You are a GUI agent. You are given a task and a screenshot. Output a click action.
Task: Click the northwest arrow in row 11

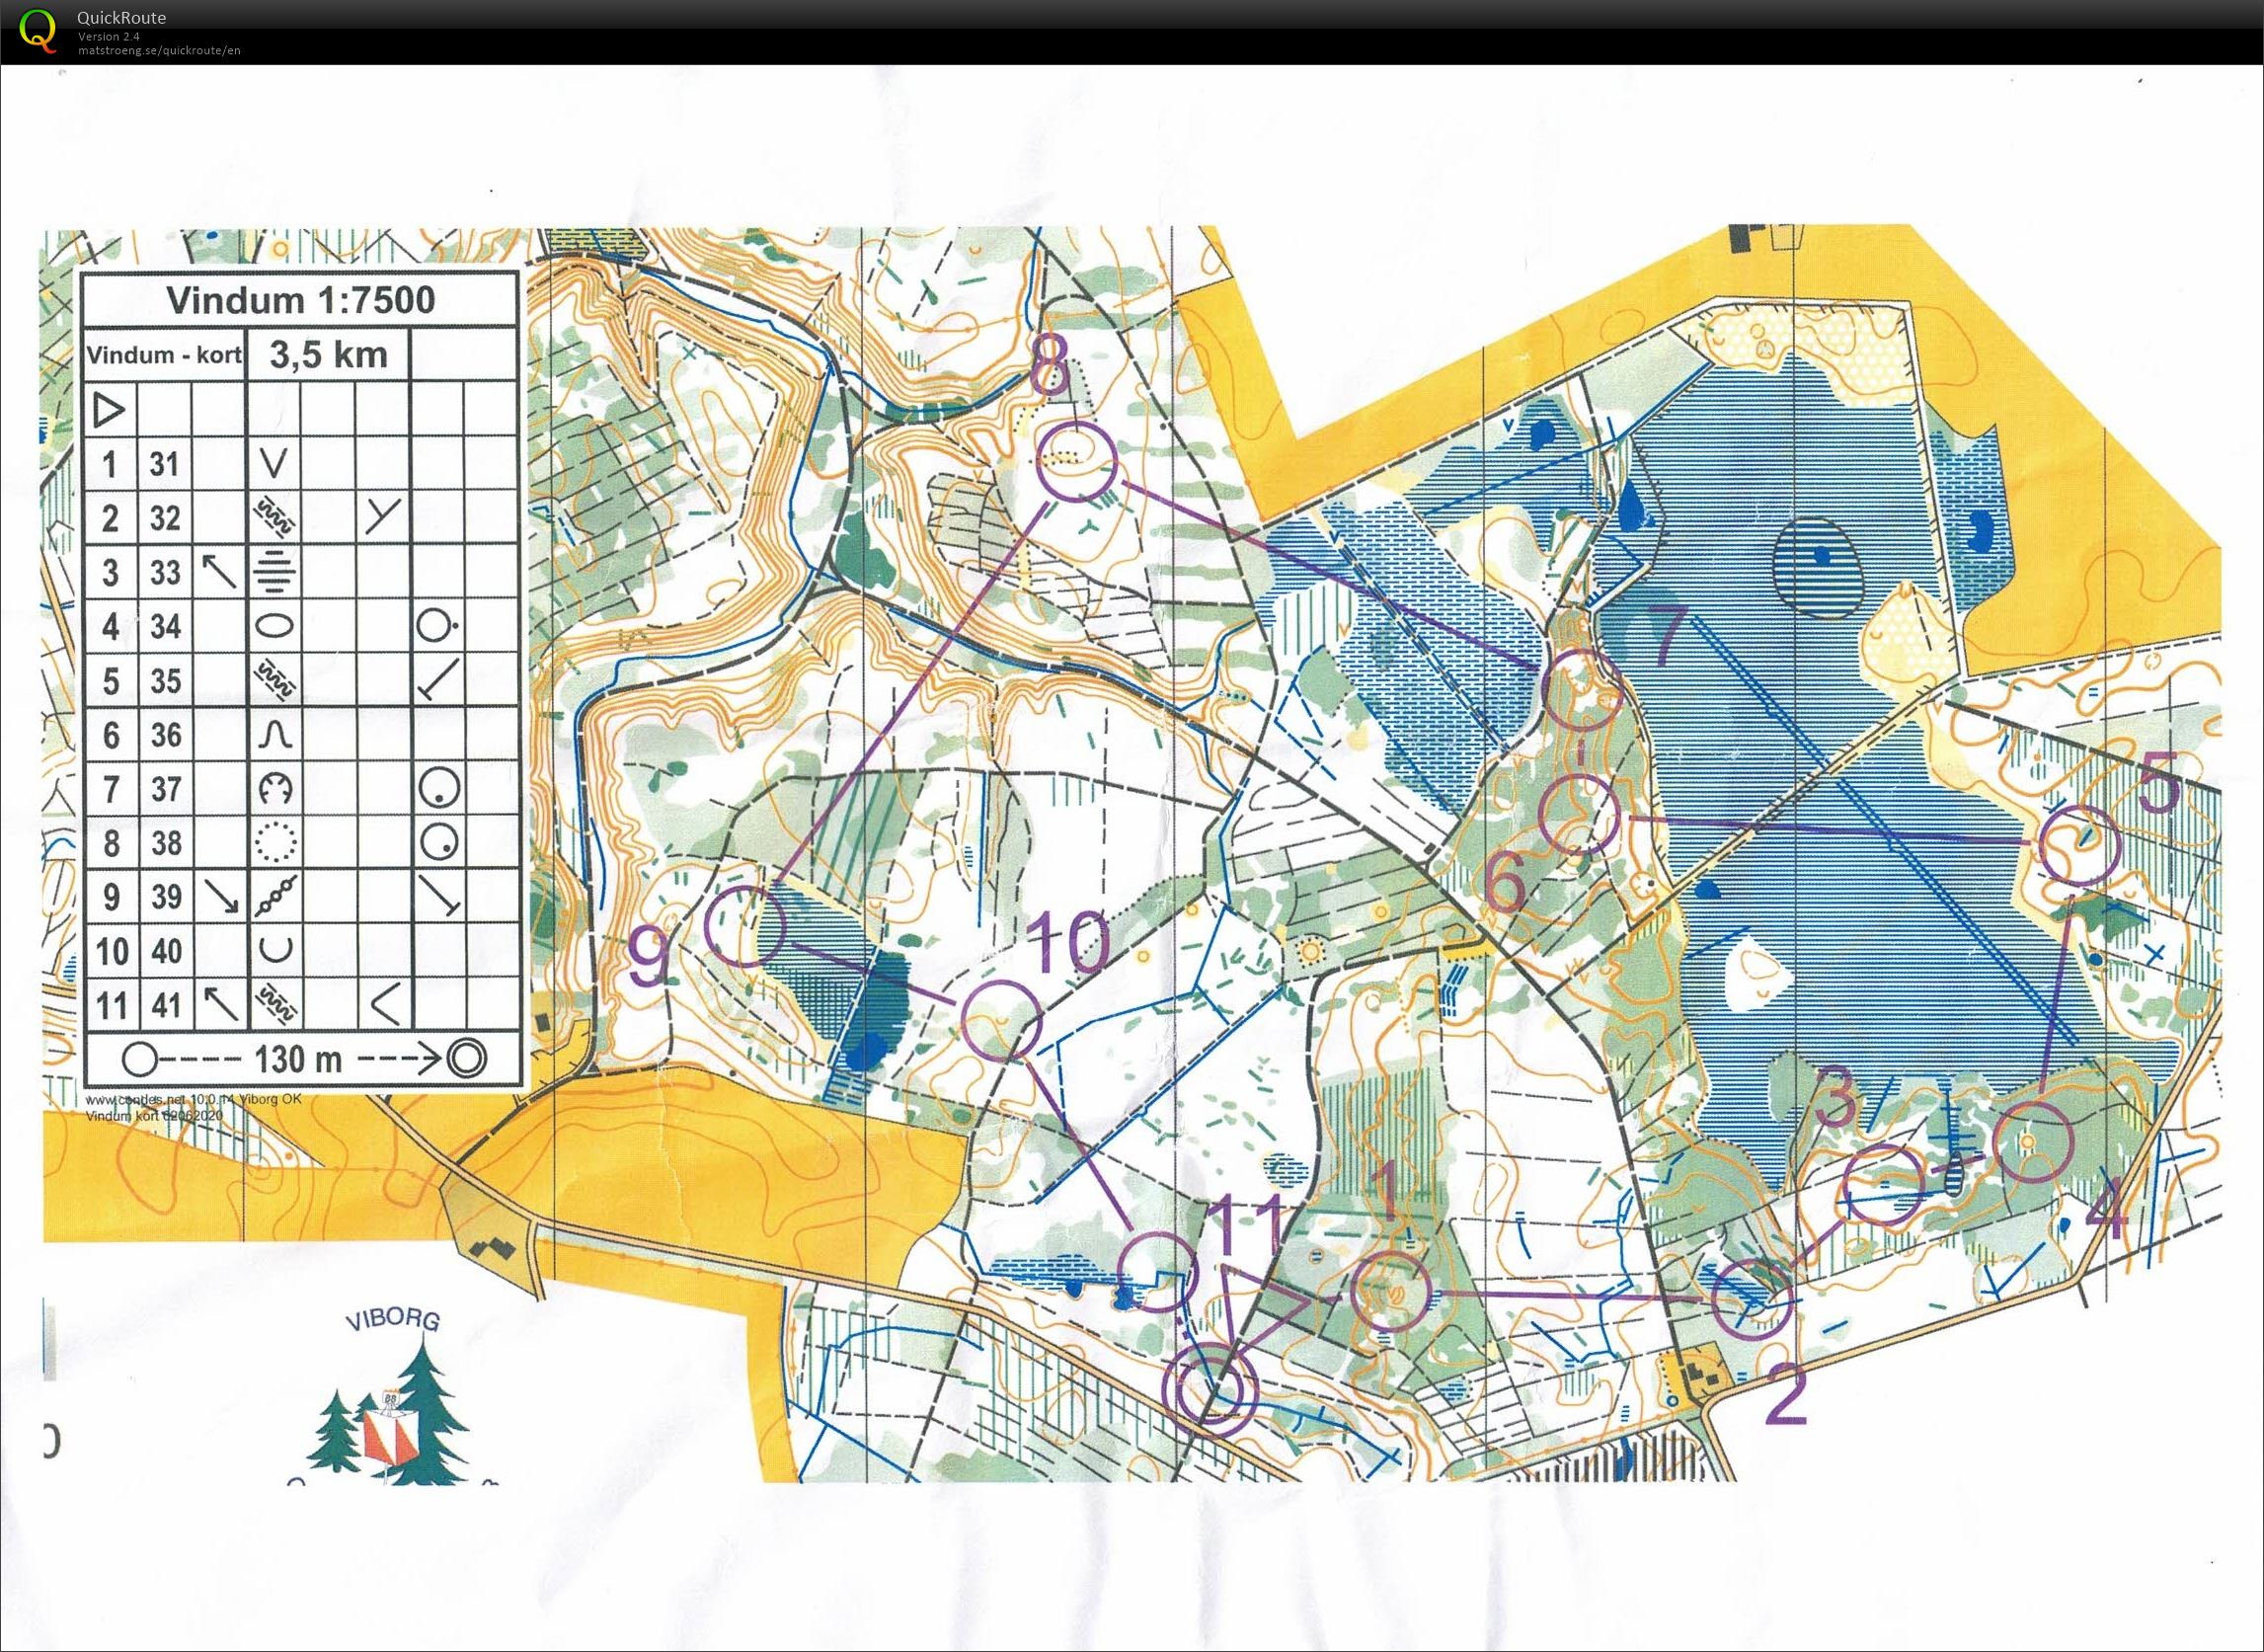[220, 1005]
